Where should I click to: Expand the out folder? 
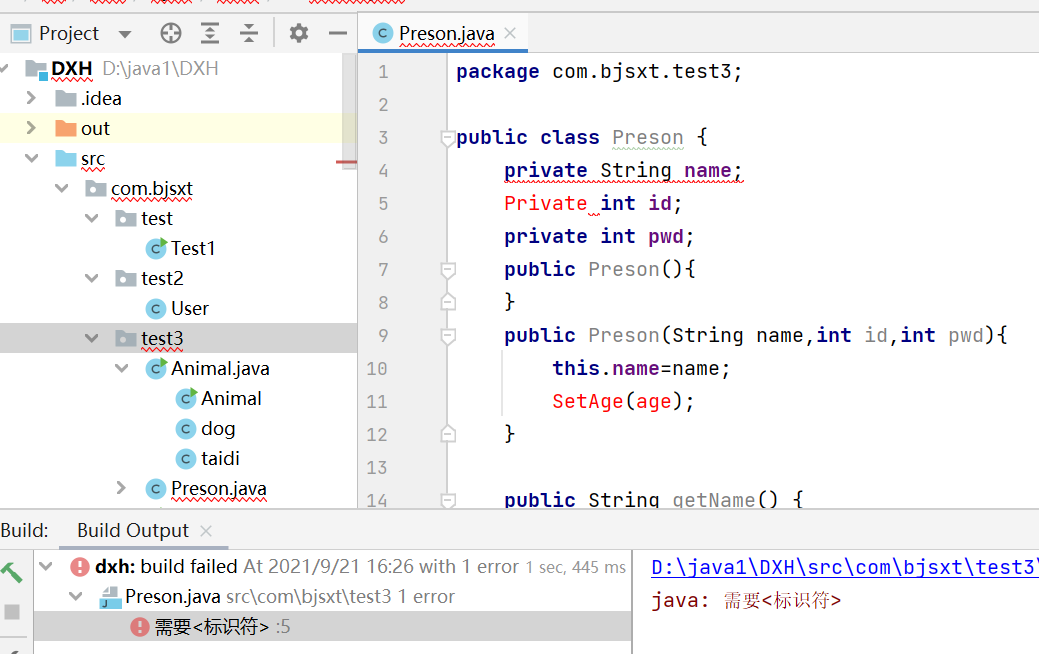click(x=30, y=128)
